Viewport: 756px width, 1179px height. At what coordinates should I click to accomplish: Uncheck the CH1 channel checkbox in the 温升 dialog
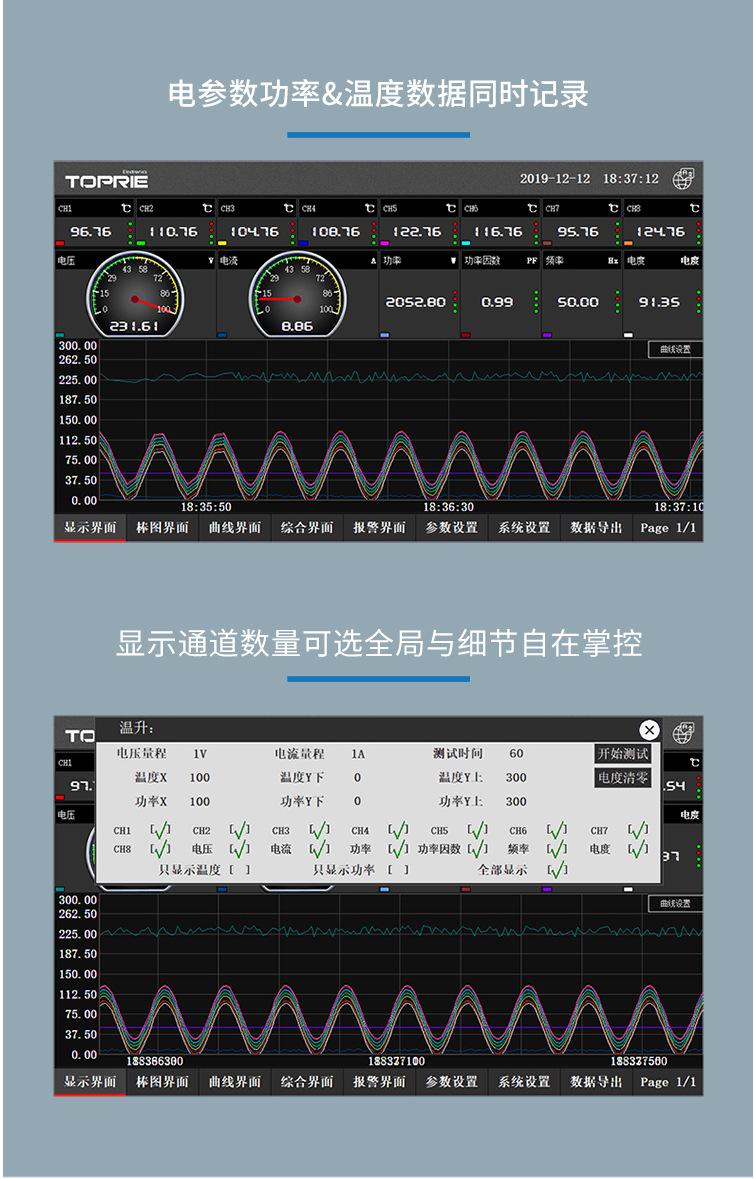pos(160,830)
